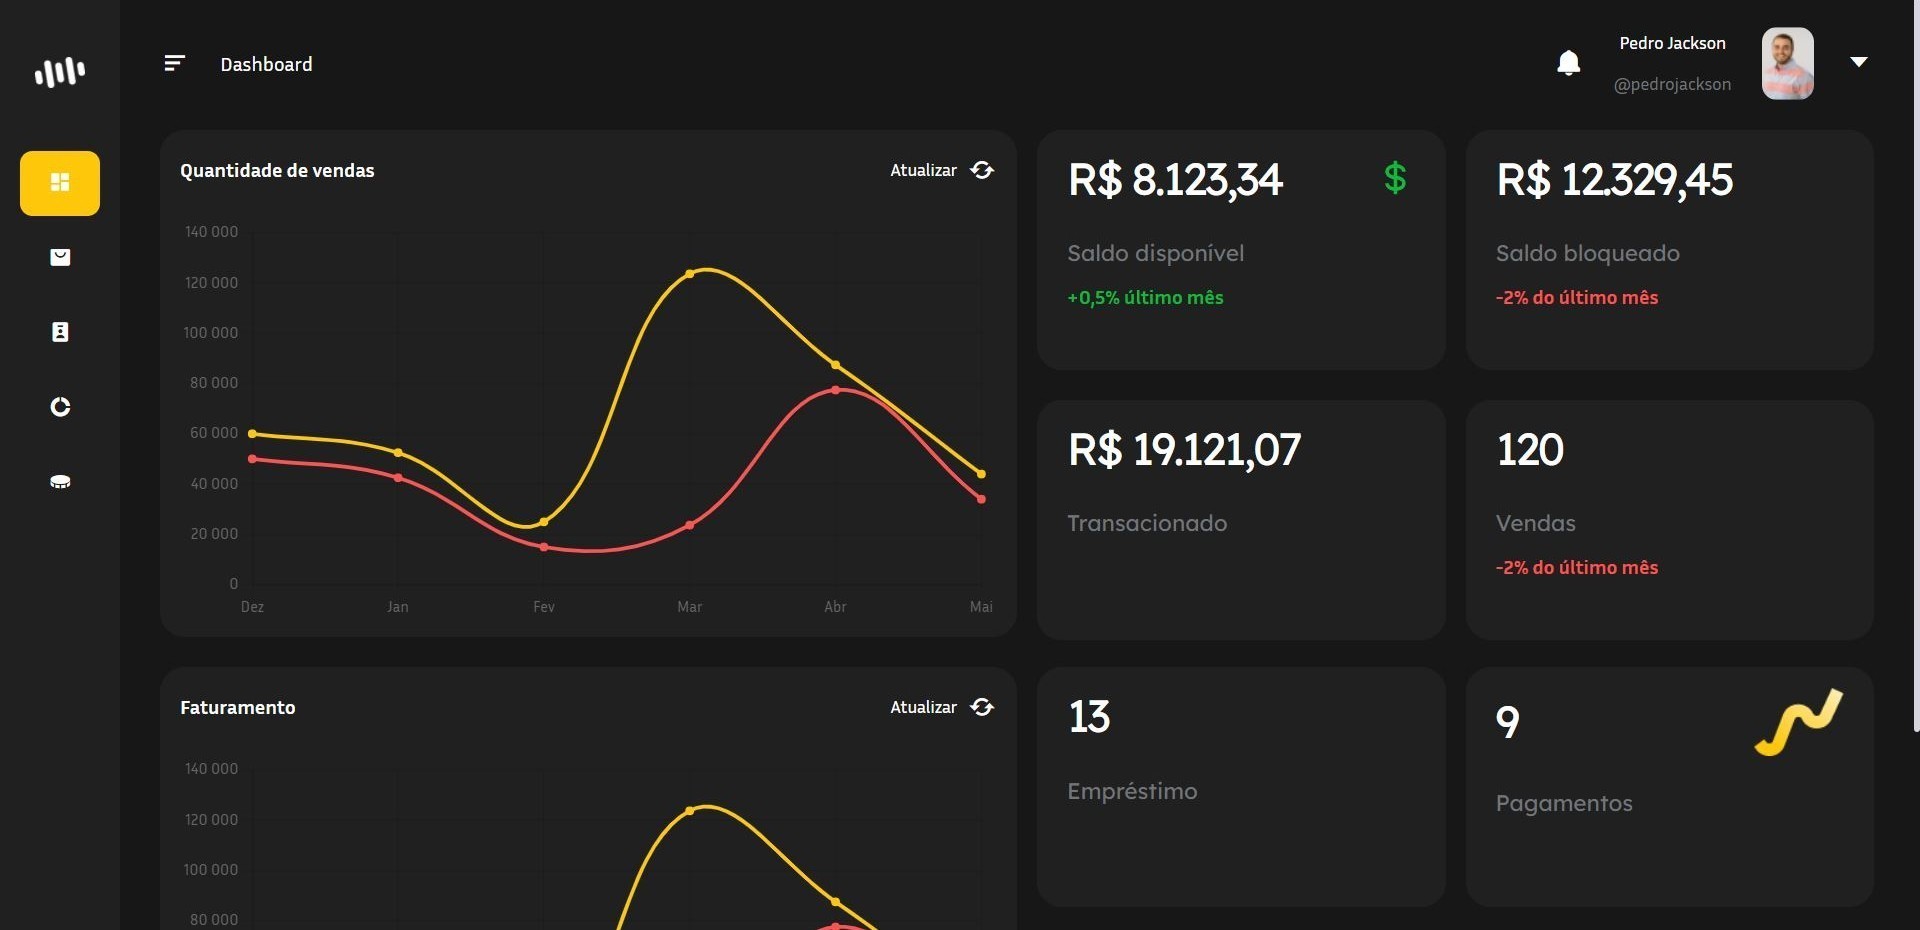
Task: Click the @pedrojackson handle
Action: pos(1672,84)
